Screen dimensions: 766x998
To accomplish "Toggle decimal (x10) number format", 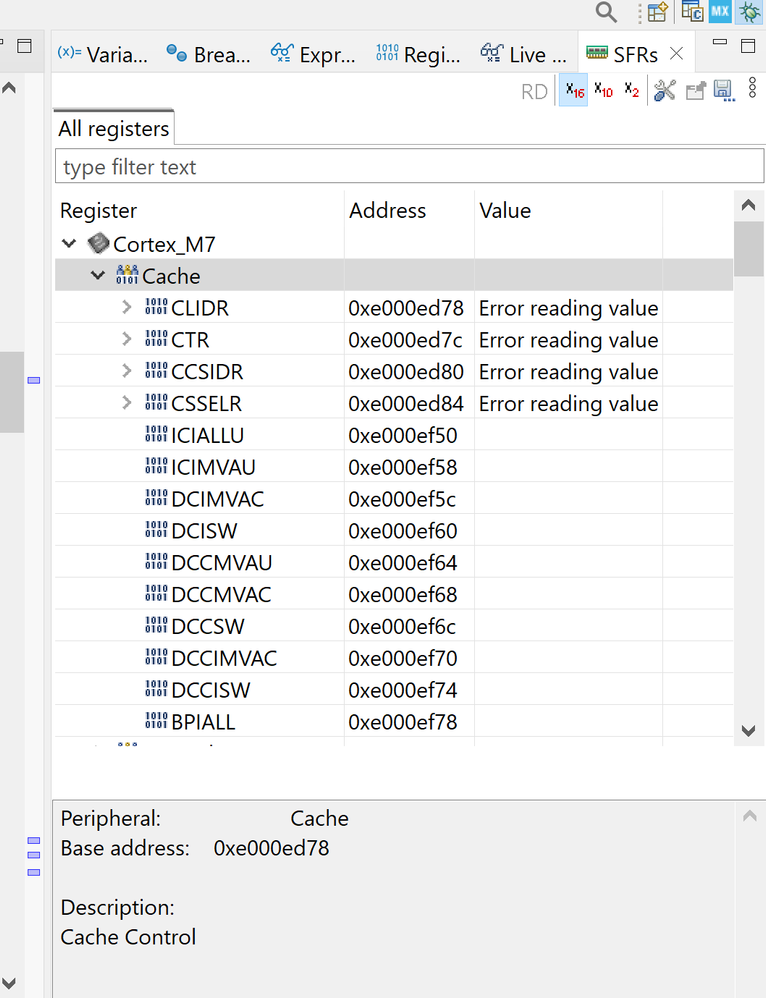I will [603, 91].
